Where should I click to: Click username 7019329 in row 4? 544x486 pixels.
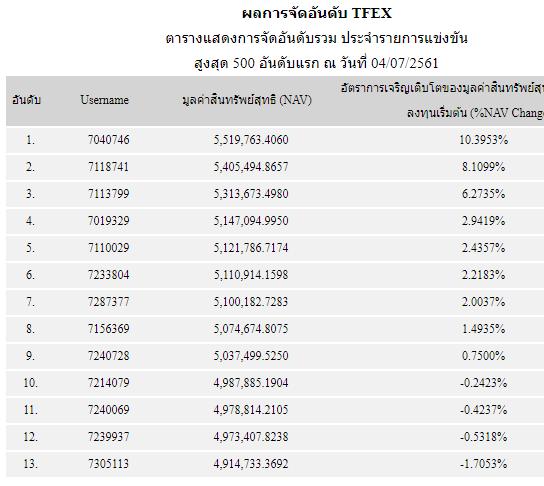click(x=109, y=221)
